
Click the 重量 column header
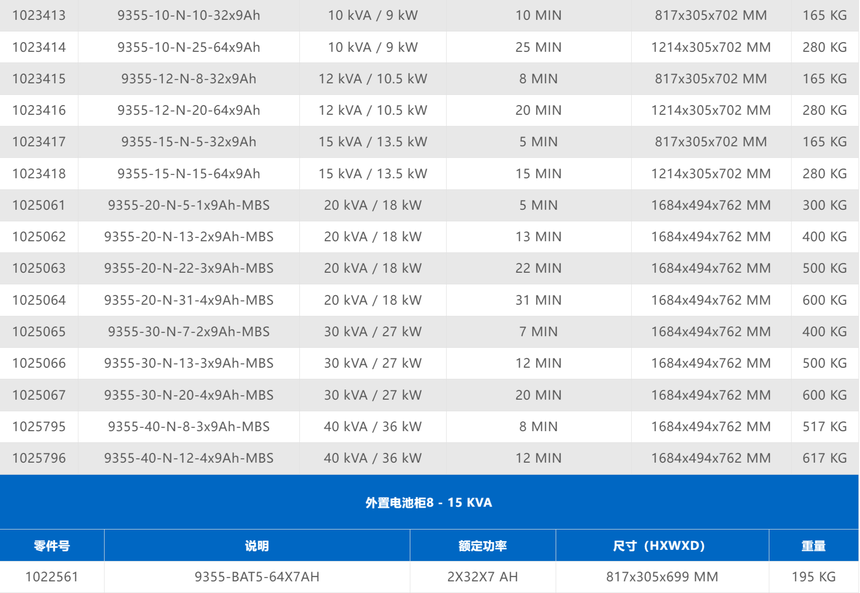(x=814, y=546)
